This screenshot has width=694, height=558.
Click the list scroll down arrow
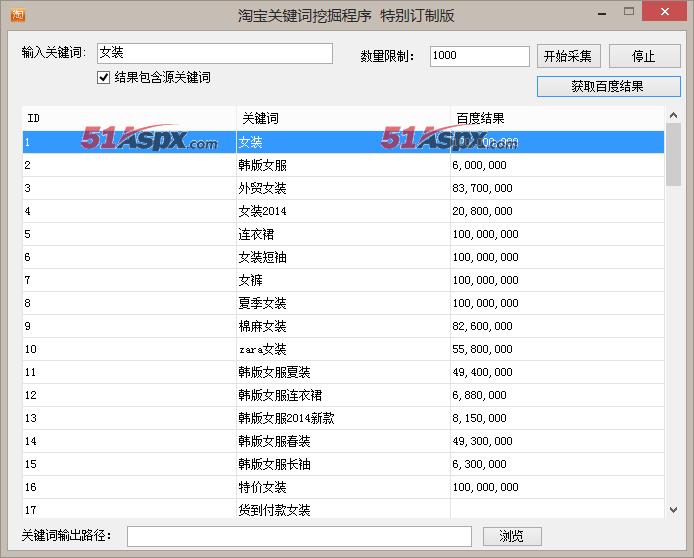click(x=674, y=510)
